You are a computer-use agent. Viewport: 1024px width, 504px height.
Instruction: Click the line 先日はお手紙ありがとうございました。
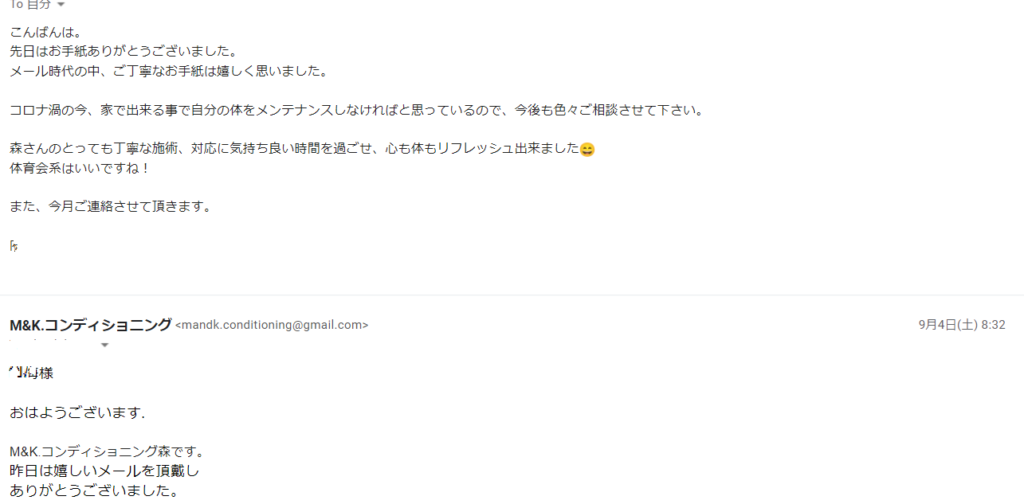tap(123, 51)
